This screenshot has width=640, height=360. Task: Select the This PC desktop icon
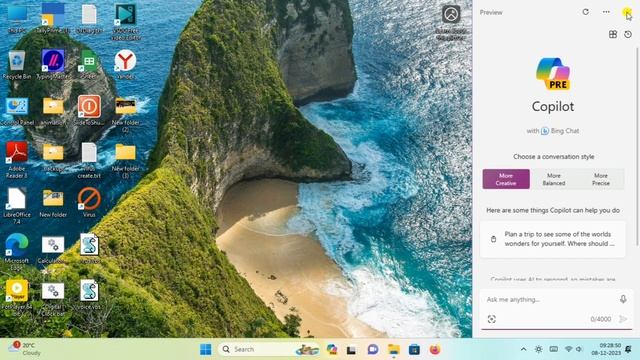(x=17, y=19)
